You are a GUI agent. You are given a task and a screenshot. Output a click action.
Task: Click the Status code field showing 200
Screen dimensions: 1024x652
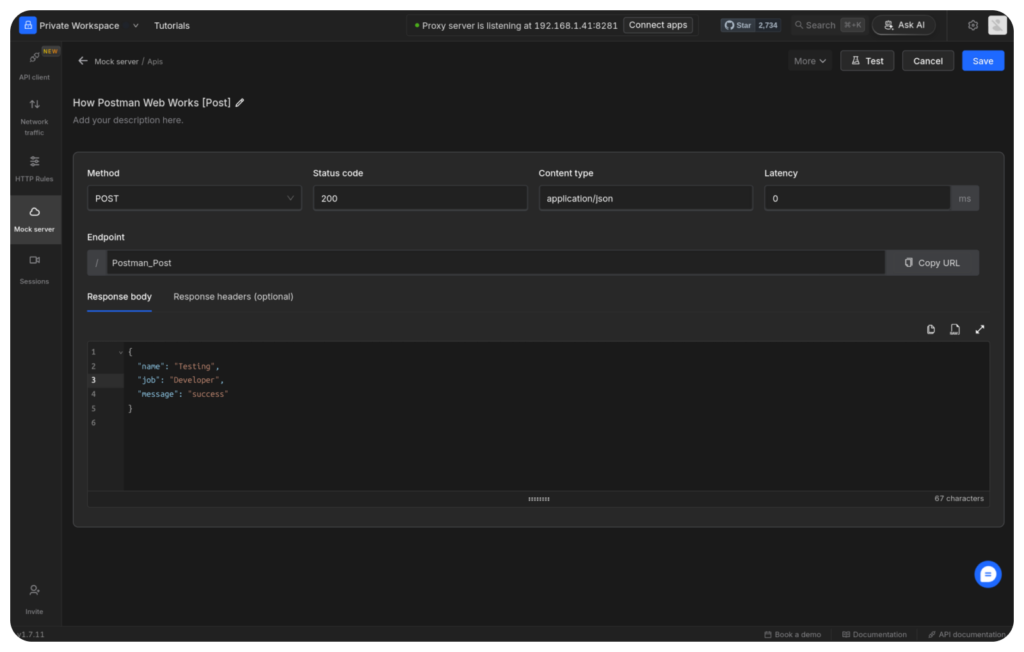(420, 198)
